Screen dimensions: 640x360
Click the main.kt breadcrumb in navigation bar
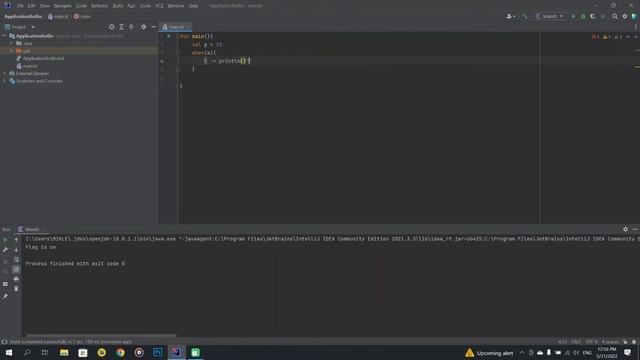click(x=58, y=16)
